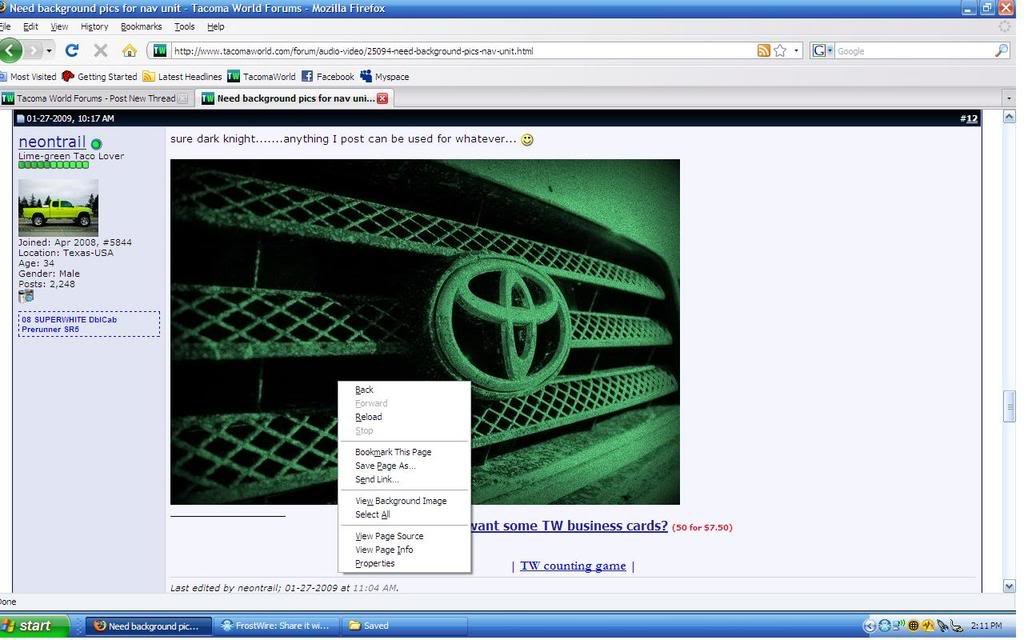Close the Need background pics tab

[x=383, y=99]
